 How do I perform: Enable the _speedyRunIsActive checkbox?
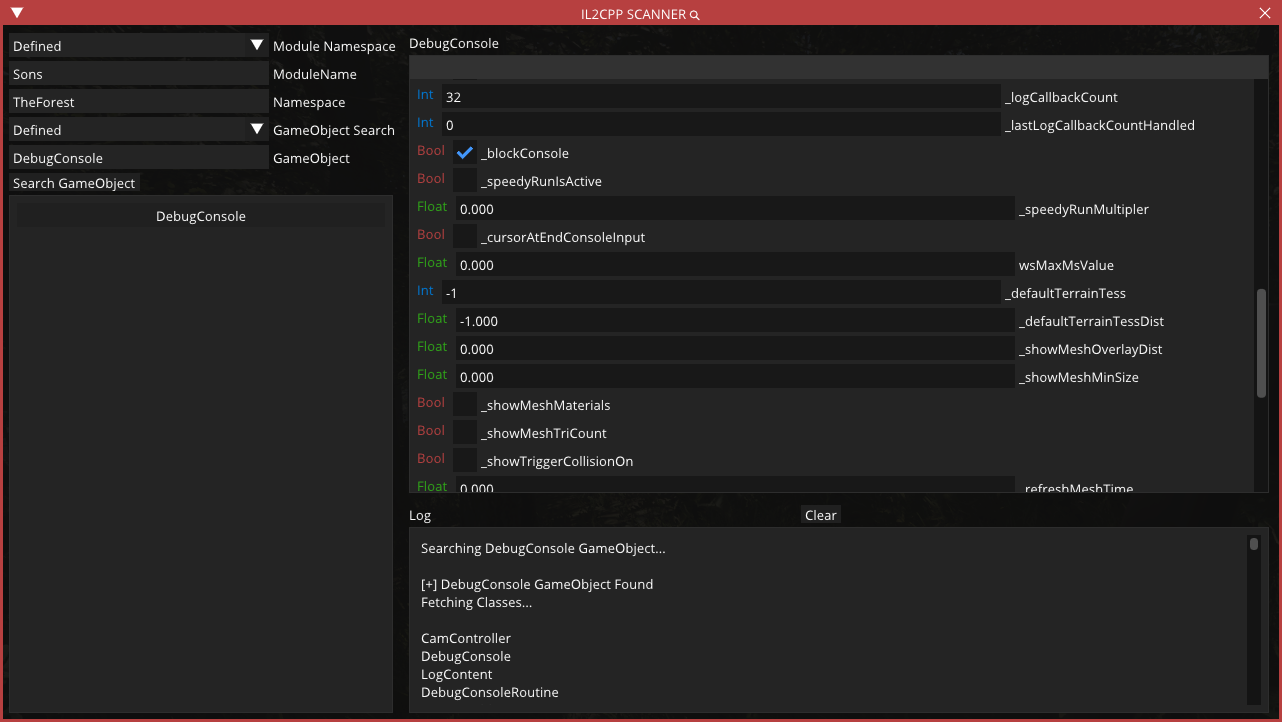pos(464,181)
